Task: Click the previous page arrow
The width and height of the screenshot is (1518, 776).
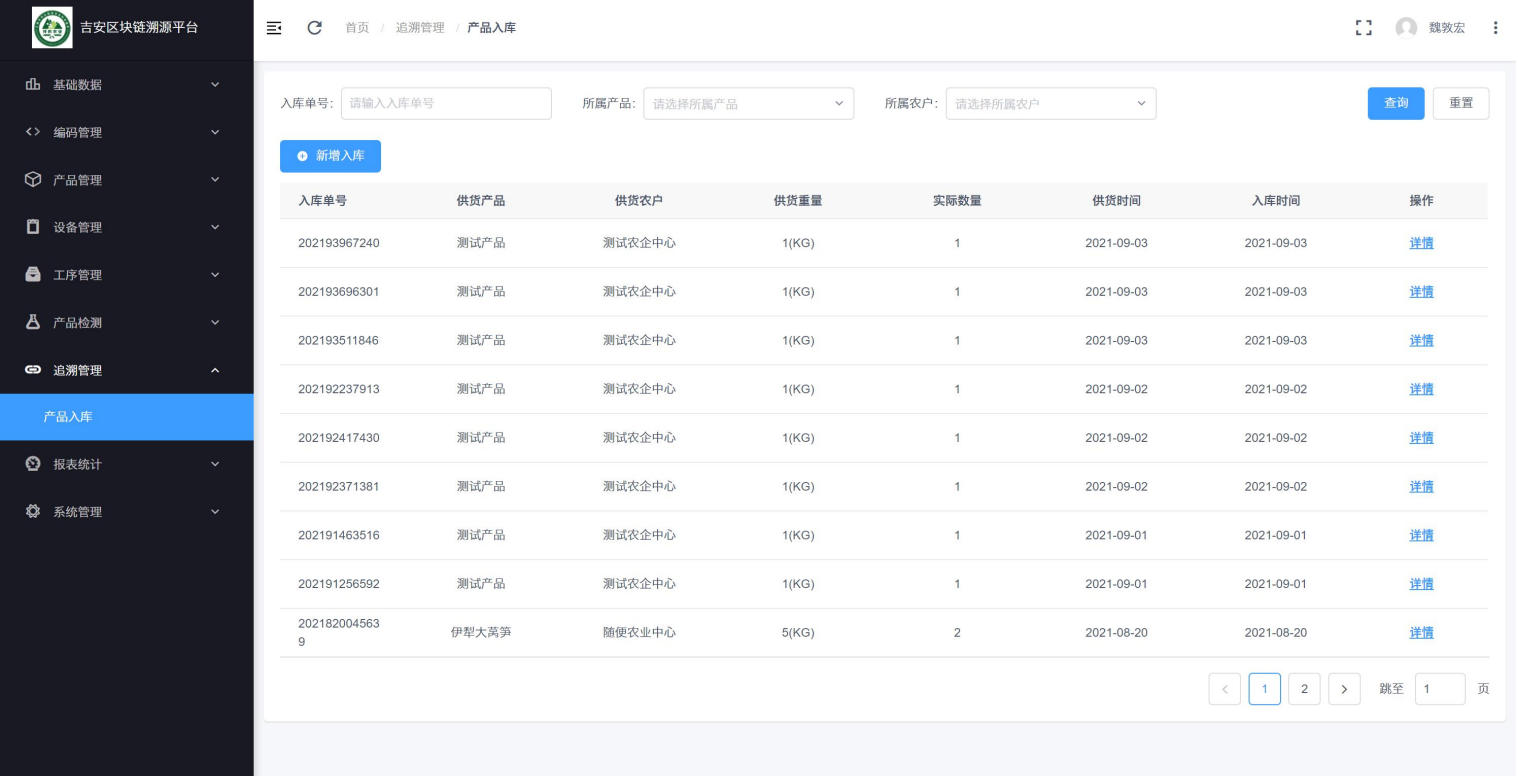Action: [1224, 689]
